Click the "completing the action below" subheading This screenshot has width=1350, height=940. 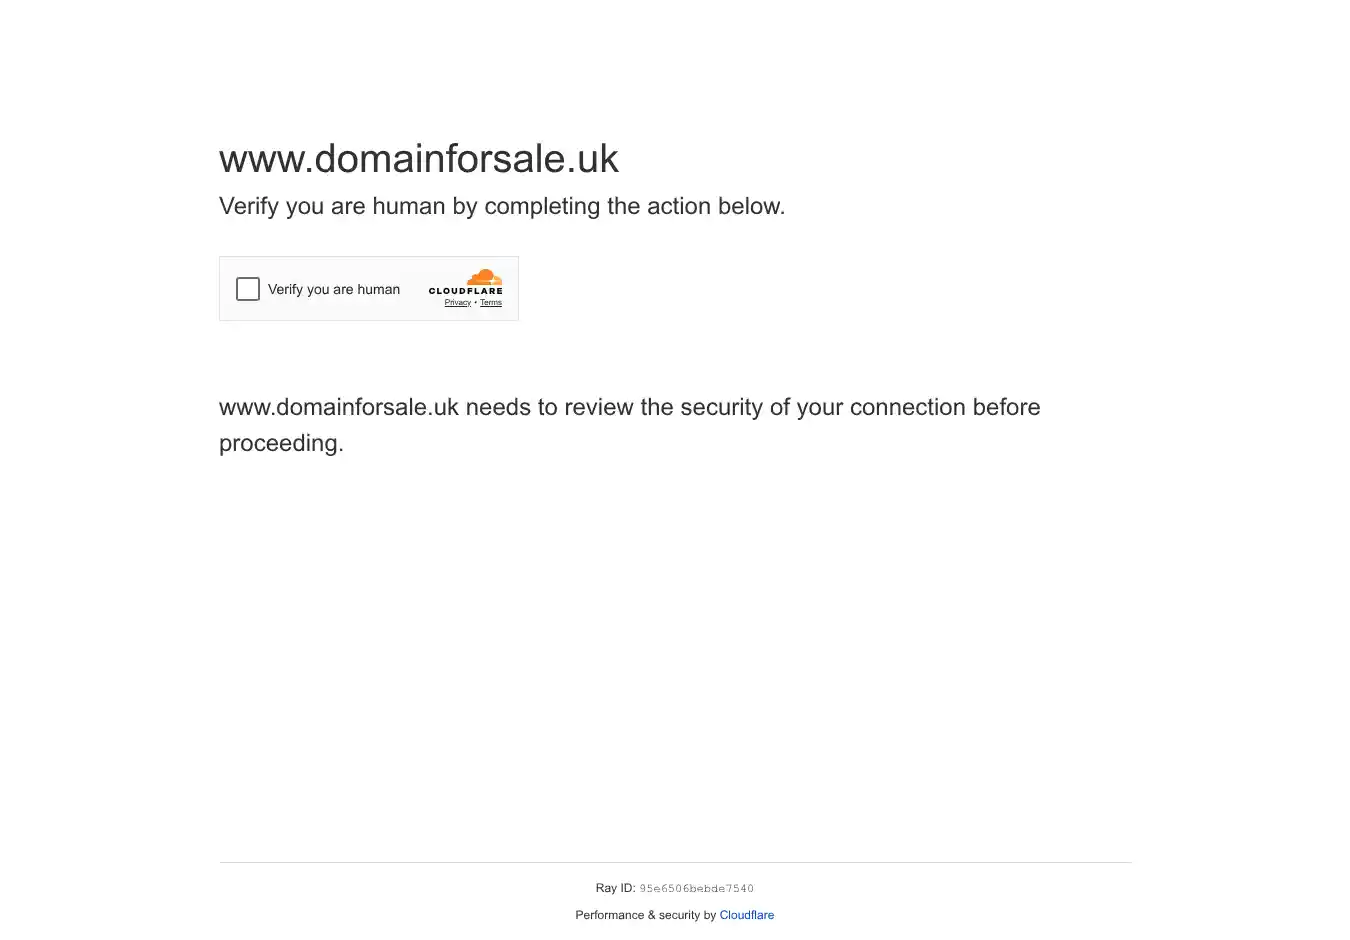coord(635,206)
